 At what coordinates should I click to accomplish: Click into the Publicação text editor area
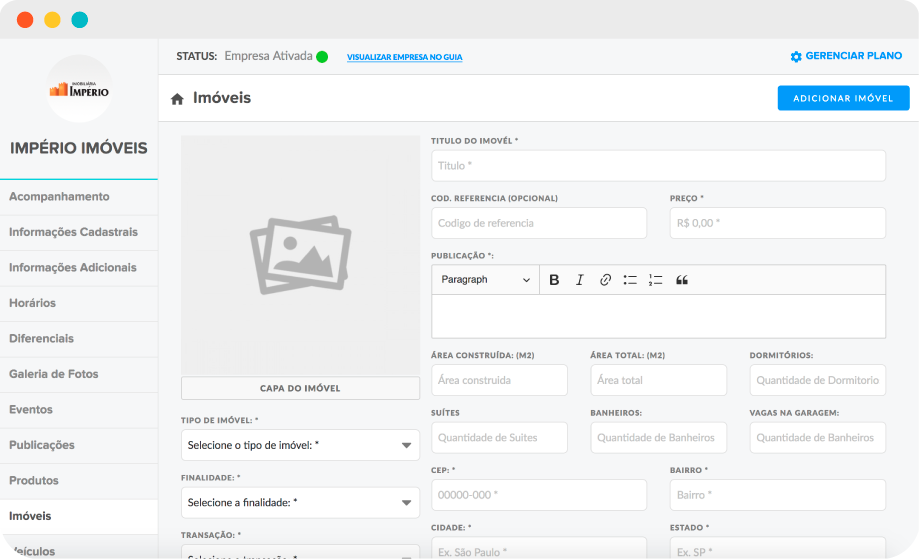tap(658, 316)
